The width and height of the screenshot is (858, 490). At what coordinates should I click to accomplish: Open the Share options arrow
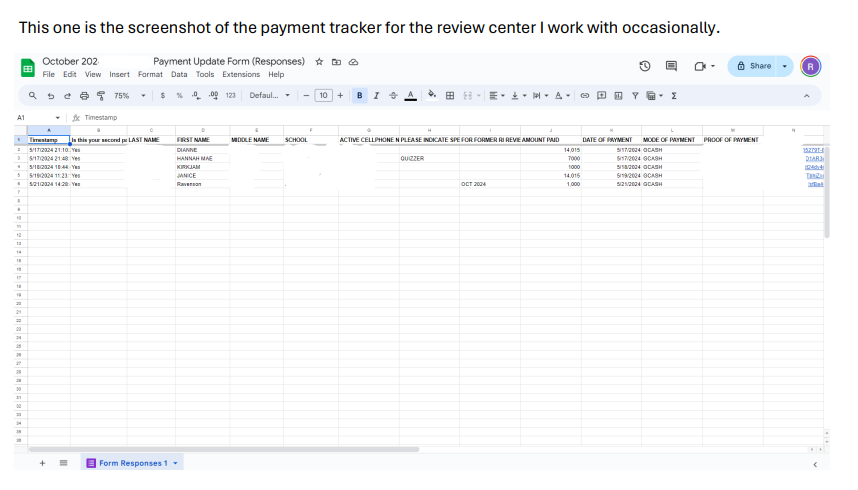point(785,66)
